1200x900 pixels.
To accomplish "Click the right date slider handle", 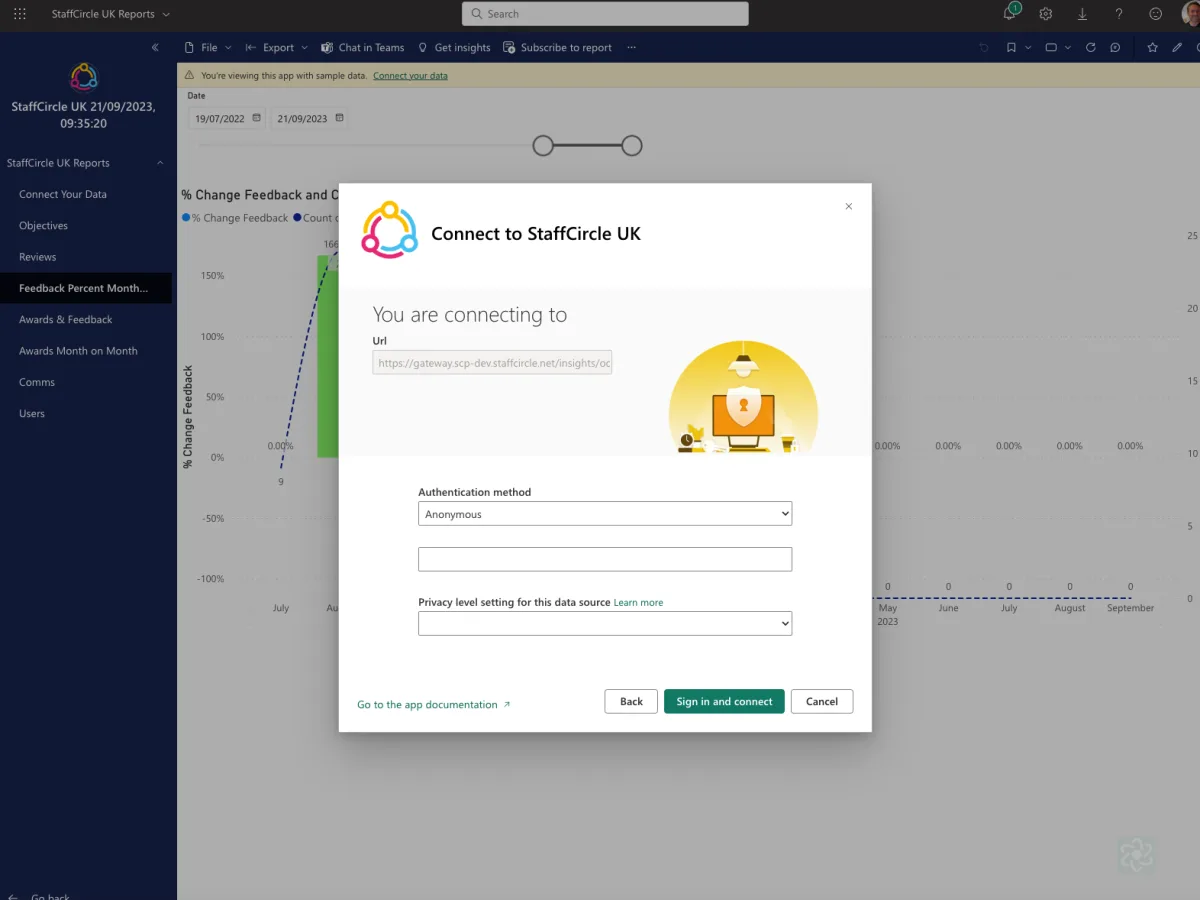I will pos(631,146).
